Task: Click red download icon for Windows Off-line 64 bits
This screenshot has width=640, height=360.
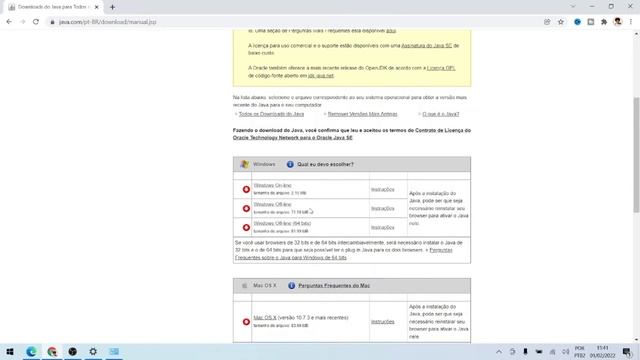Action: [x=246, y=227]
